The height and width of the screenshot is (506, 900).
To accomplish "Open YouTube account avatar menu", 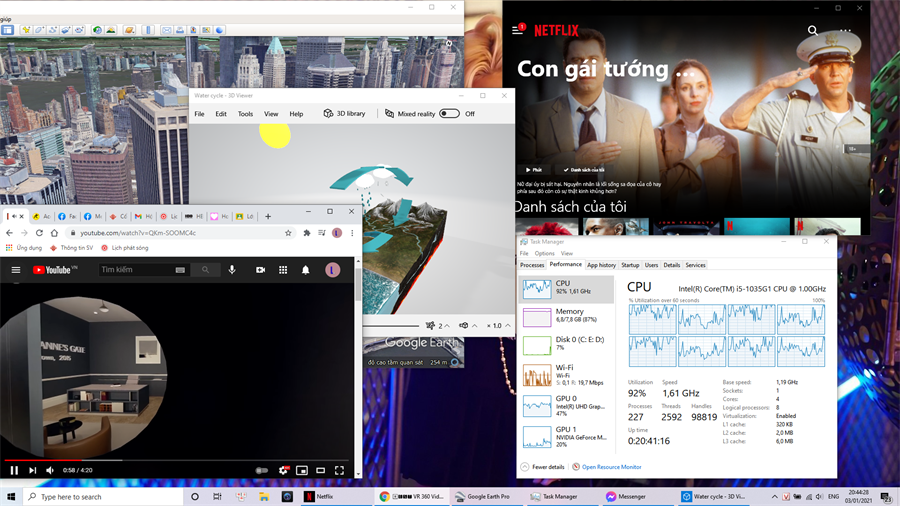I will tap(332, 270).
